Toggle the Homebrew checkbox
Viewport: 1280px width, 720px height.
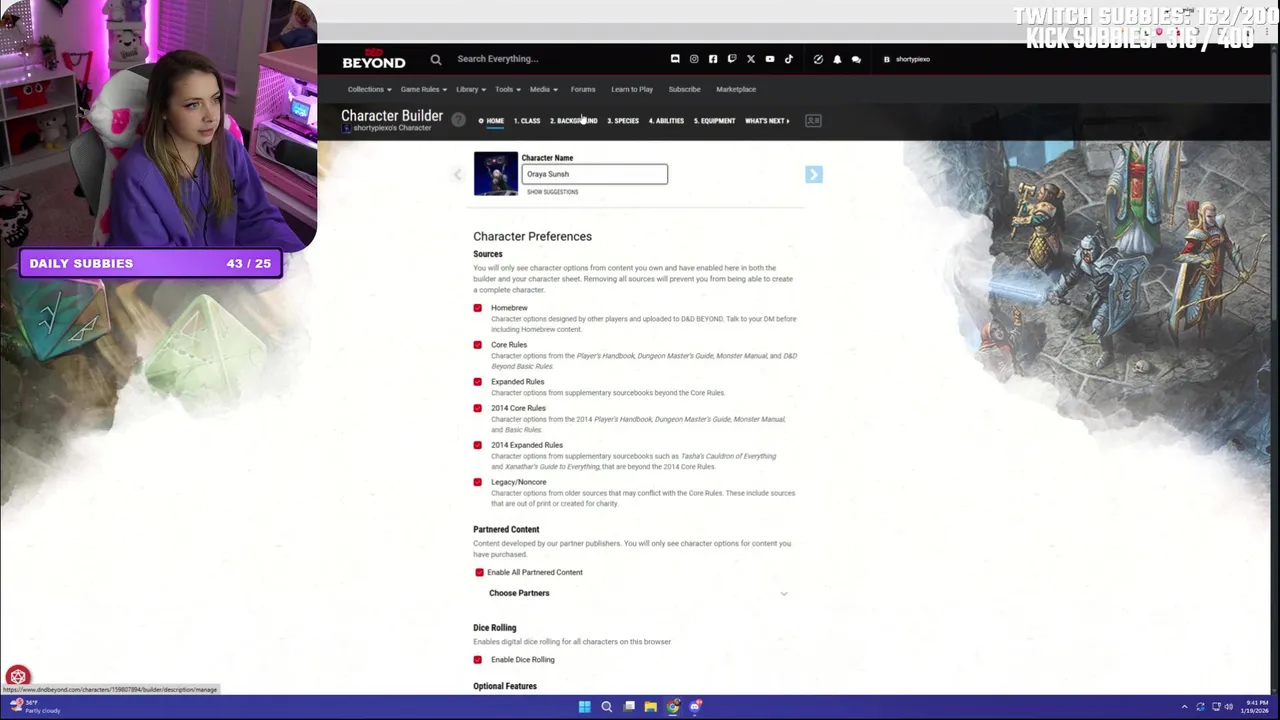pos(478,308)
